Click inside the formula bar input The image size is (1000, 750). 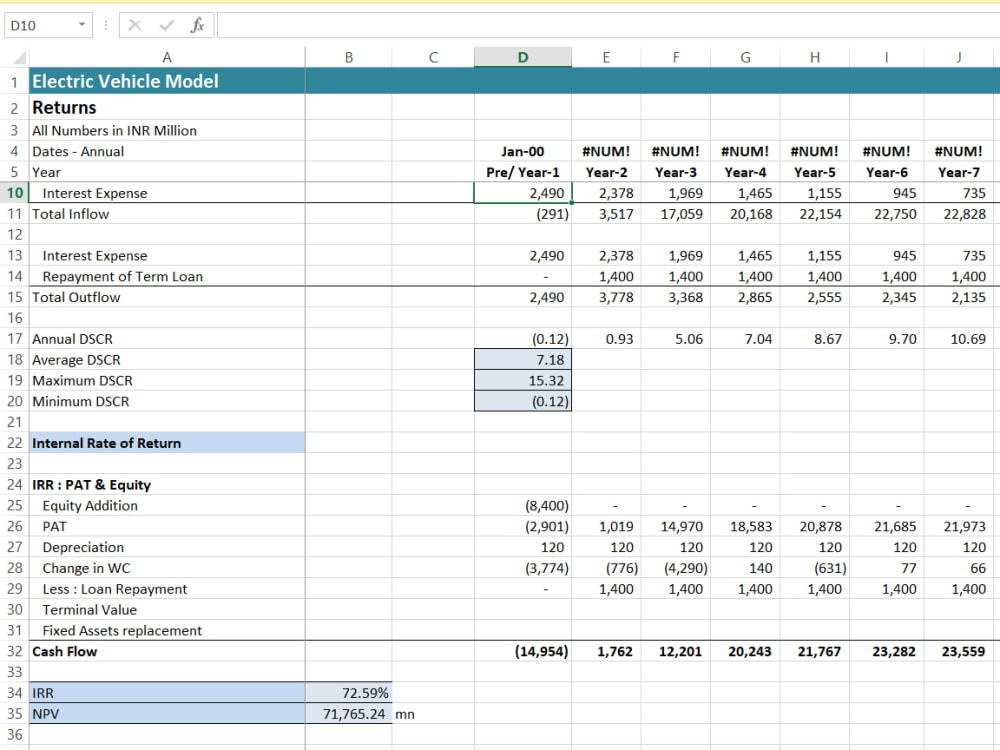608,26
